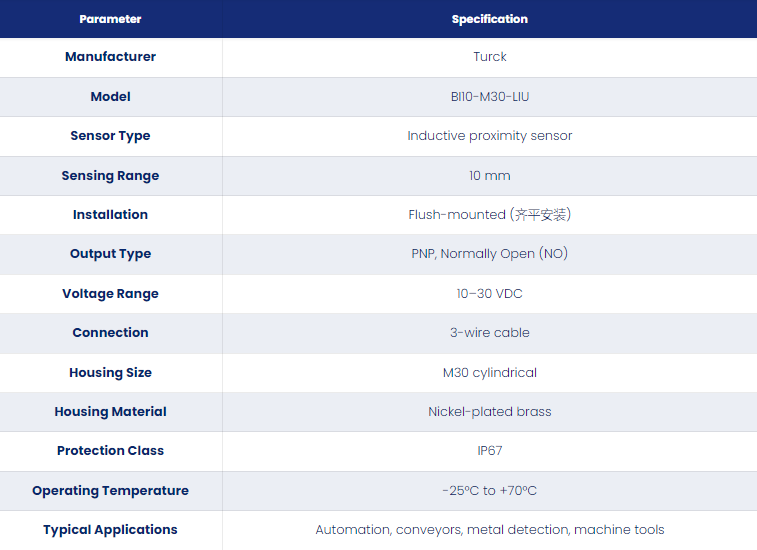Click the Operating Temperature label
Viewport: 757px width, 550px height.
(x=111, y=491)
